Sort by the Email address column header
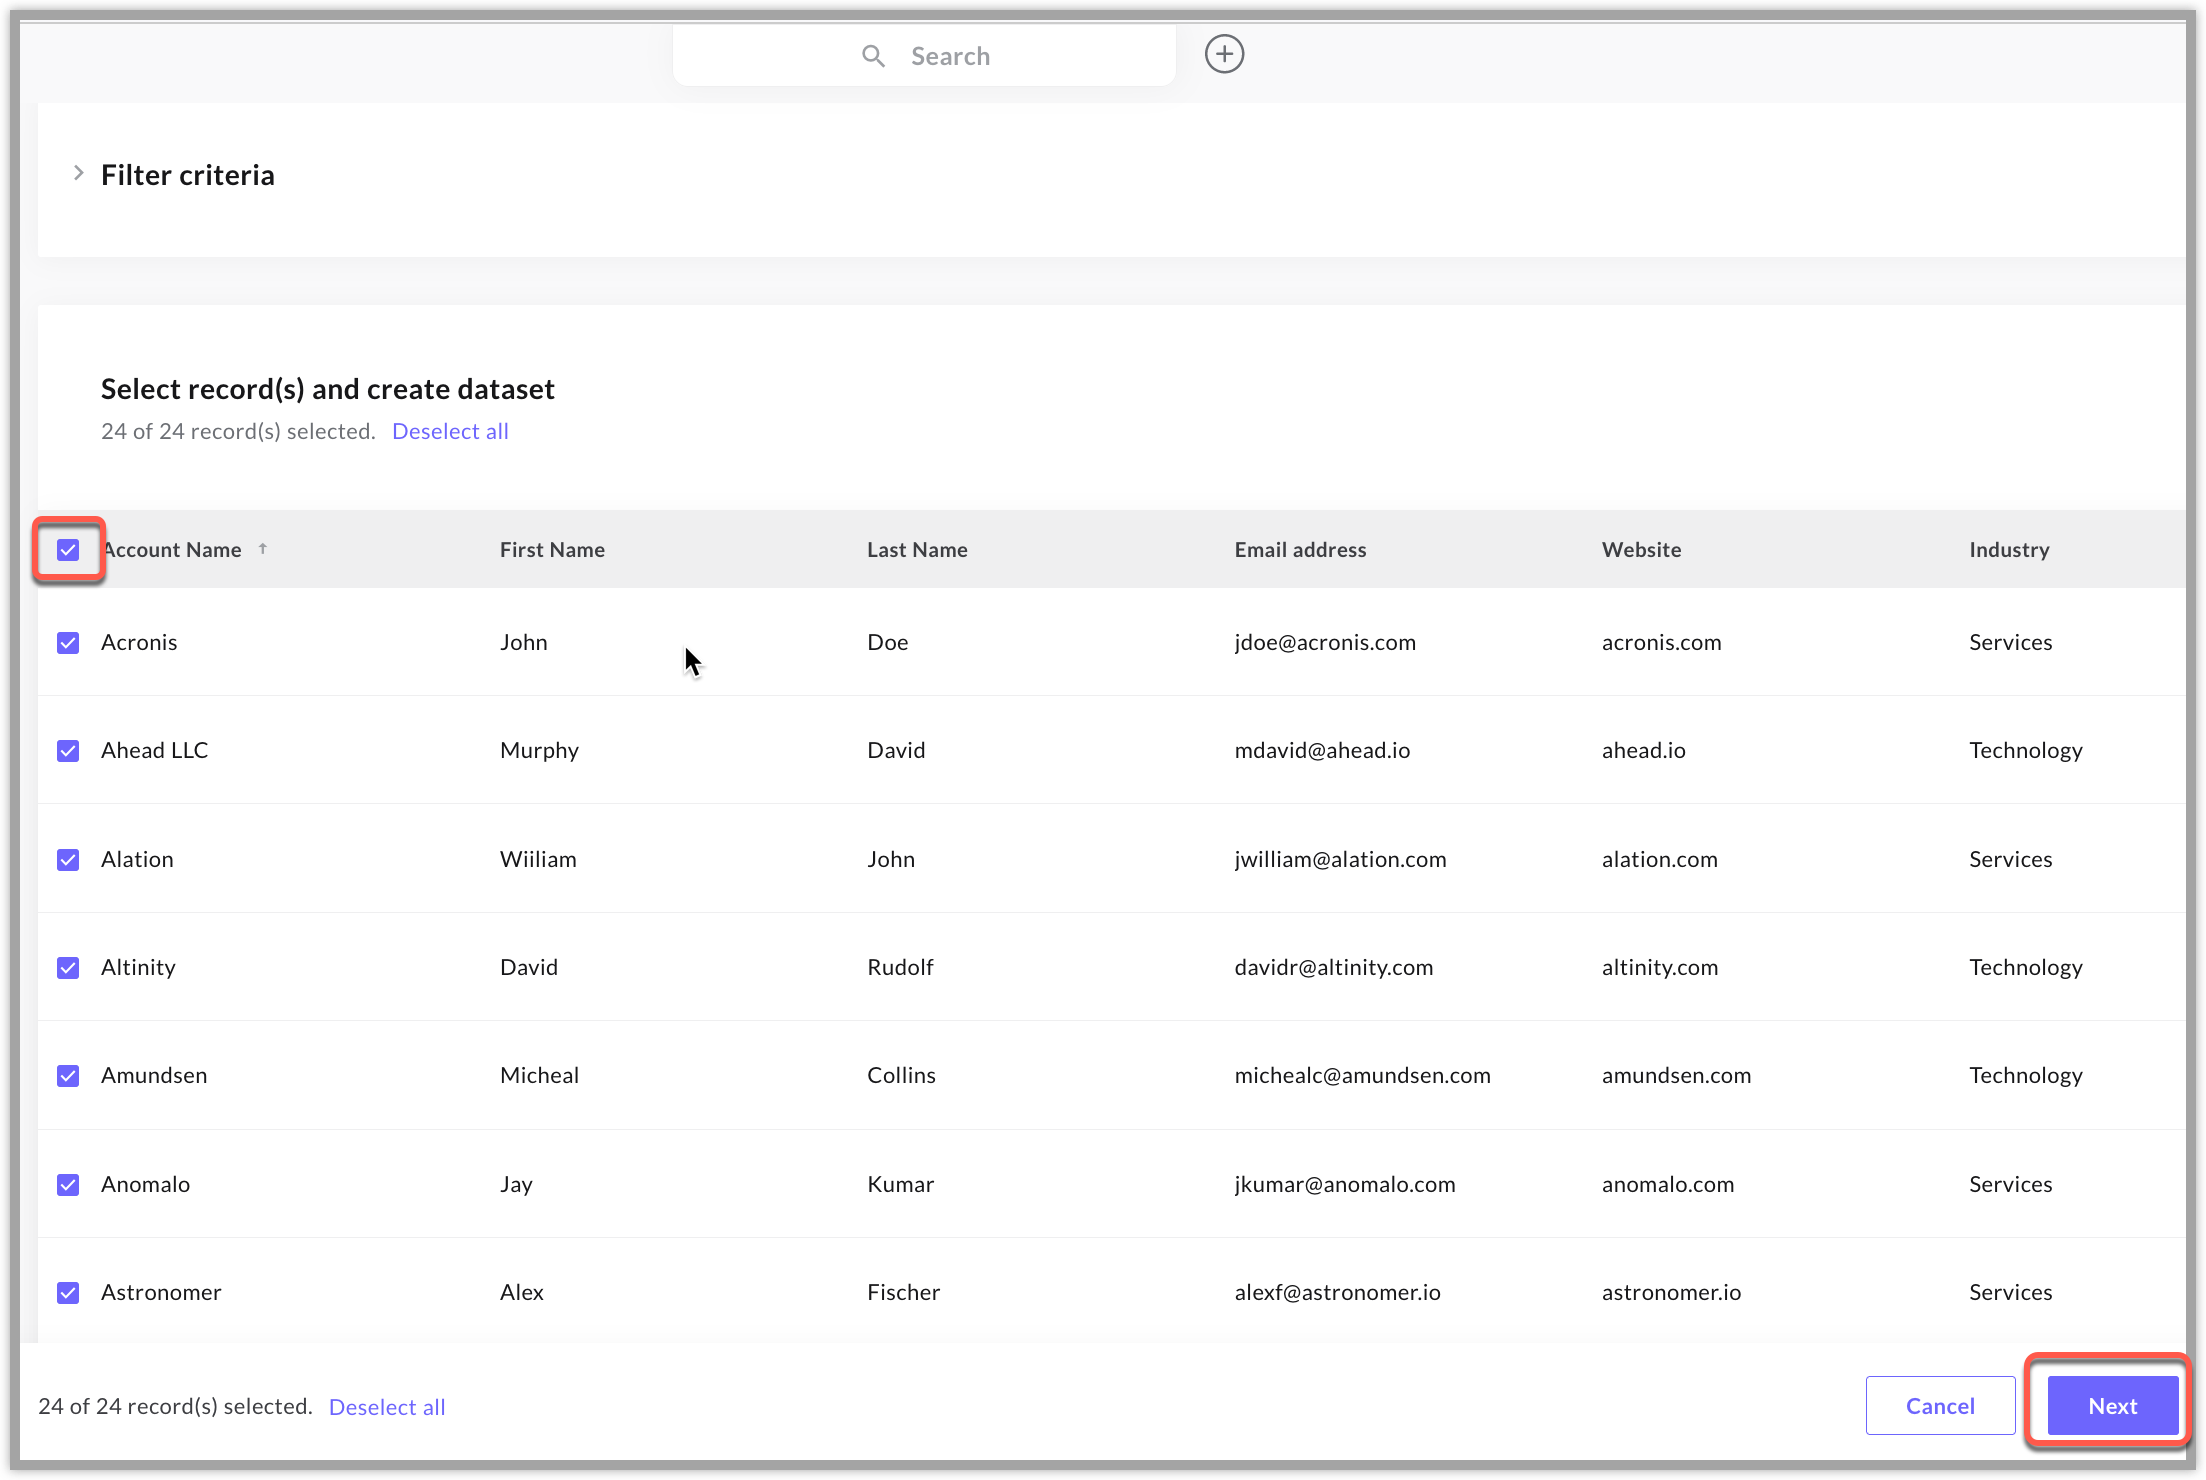 pos(1300,549)
